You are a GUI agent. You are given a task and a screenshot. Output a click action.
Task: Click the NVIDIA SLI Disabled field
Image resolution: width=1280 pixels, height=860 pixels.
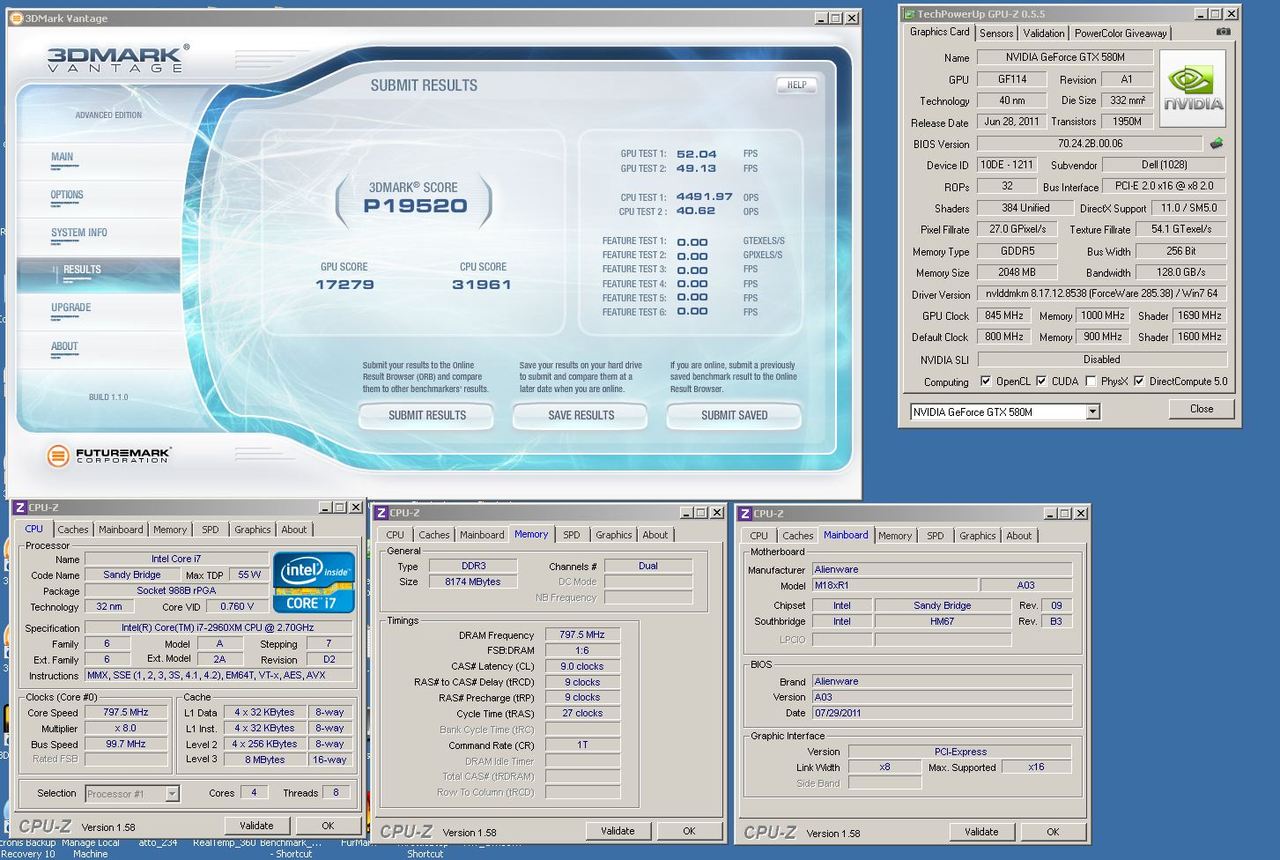[x=1101, y=359]
